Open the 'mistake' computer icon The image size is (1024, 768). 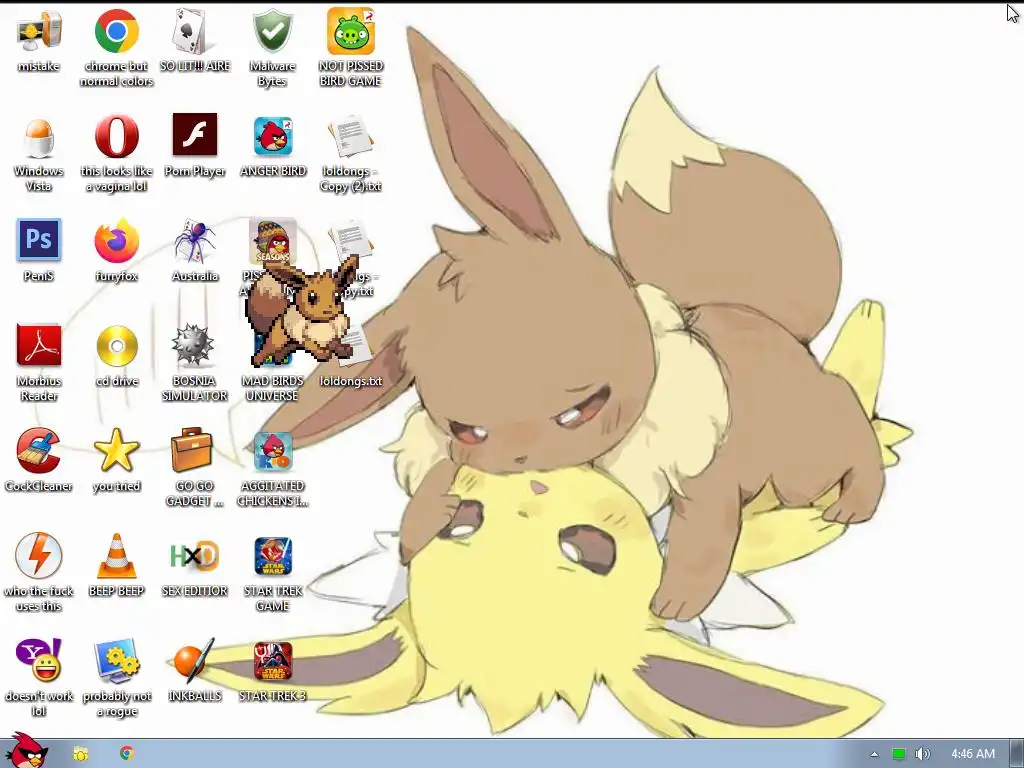pyautogui.click(x=39, y=31)
